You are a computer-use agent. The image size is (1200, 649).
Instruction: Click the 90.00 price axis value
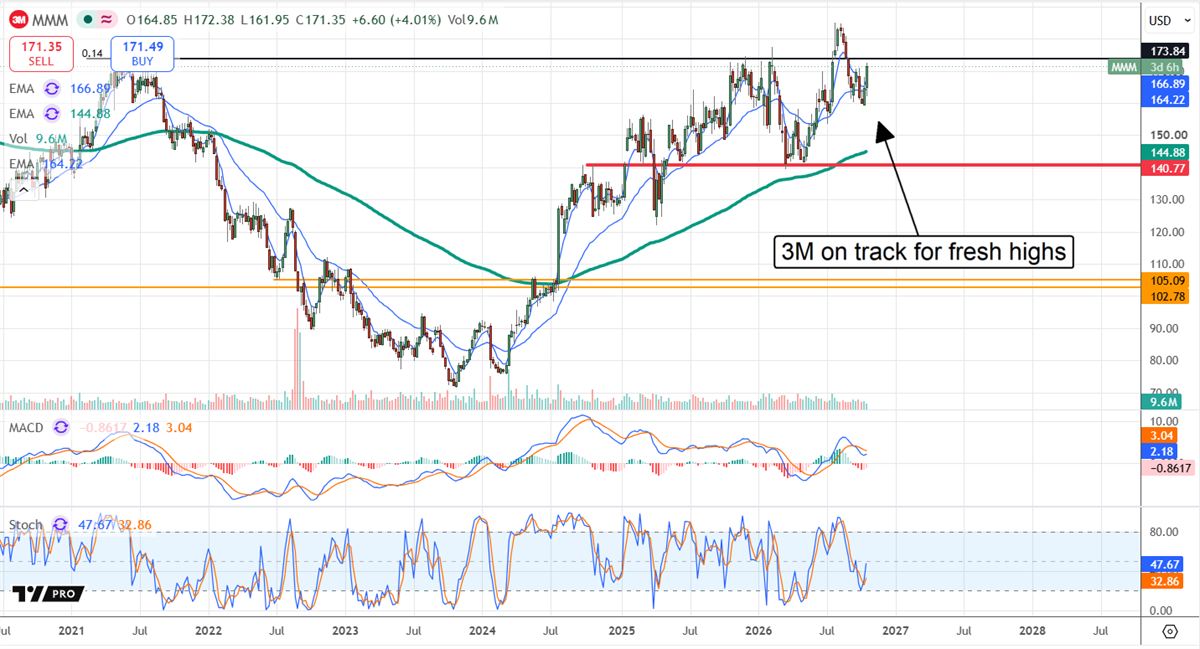click(1163, 329)
